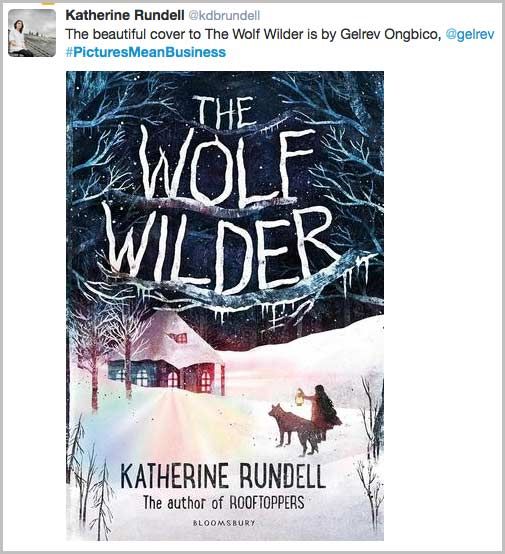Open The Wolf Wilder book cover image
The image size is (505, 554).
225,306
